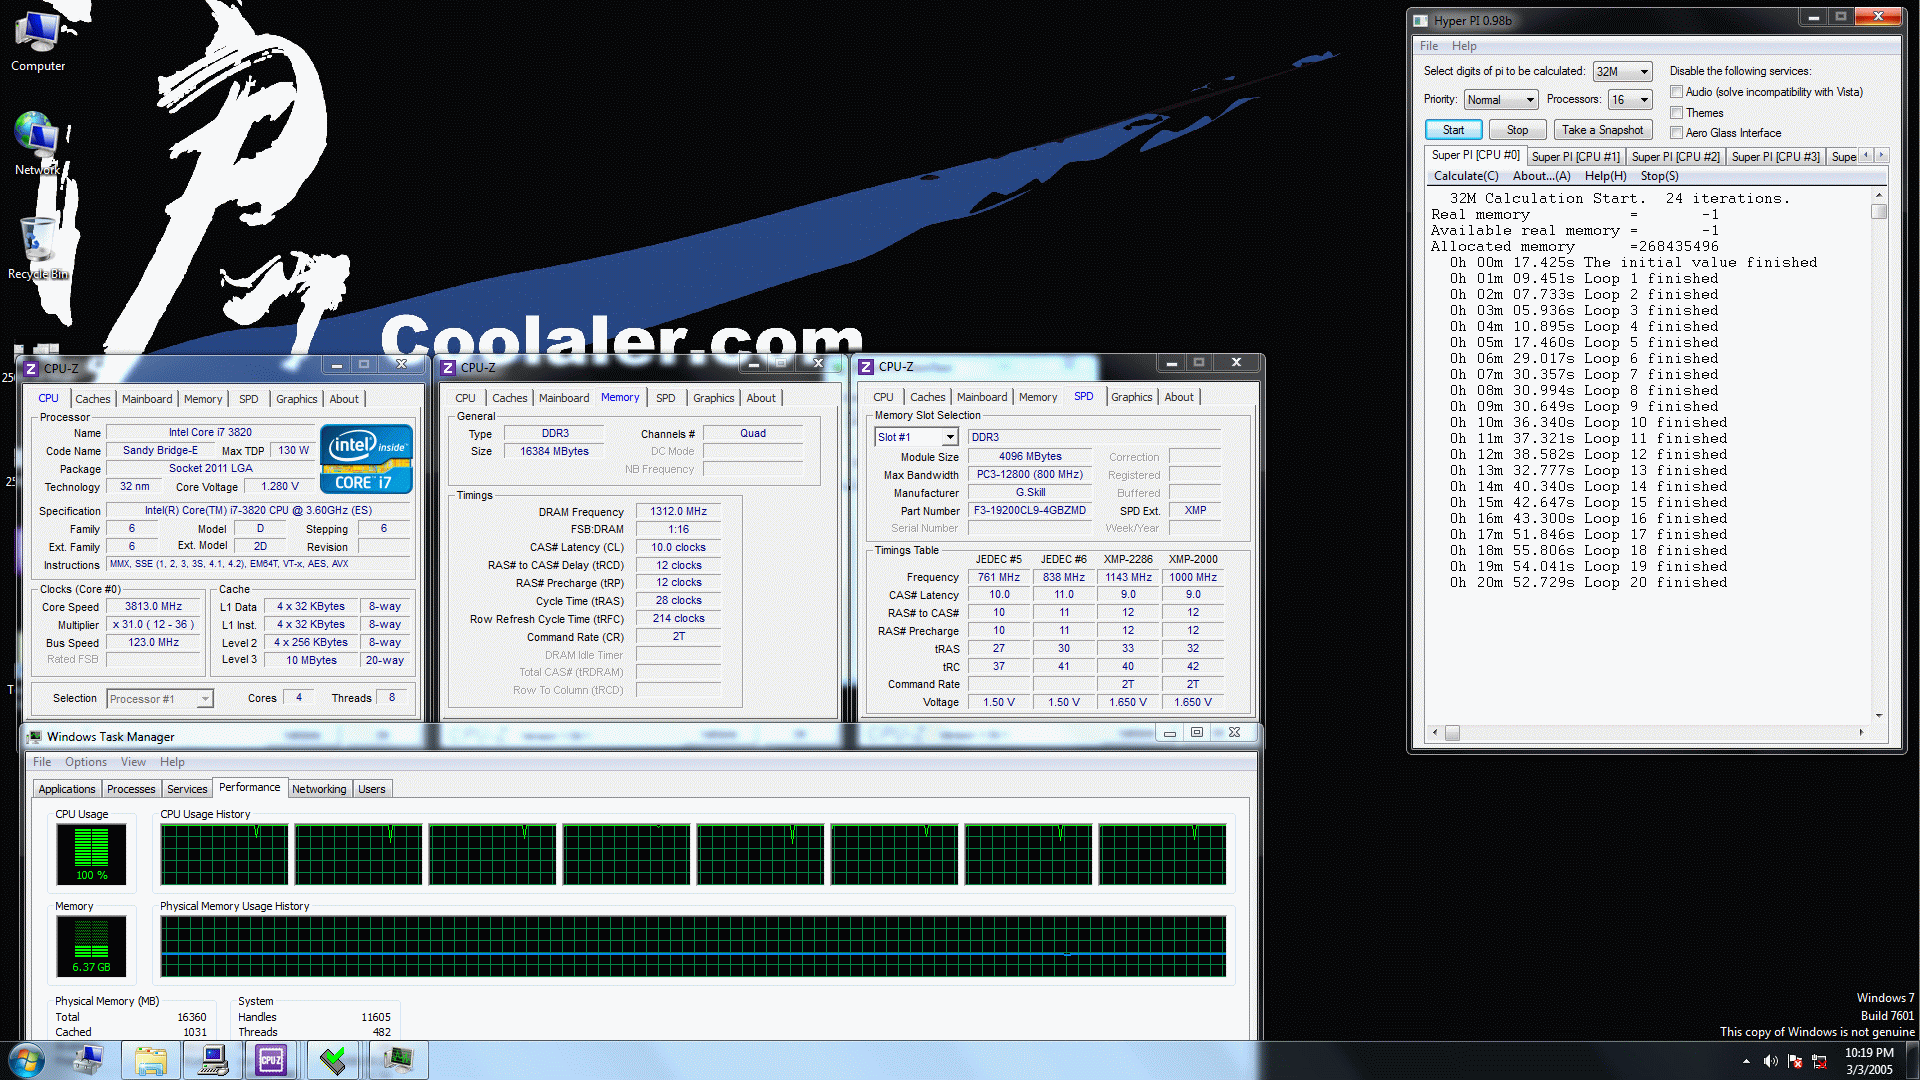Open Hyper PI Help menu
The width and height of the screenshot is (1920, 1080).
(1464, 46)
